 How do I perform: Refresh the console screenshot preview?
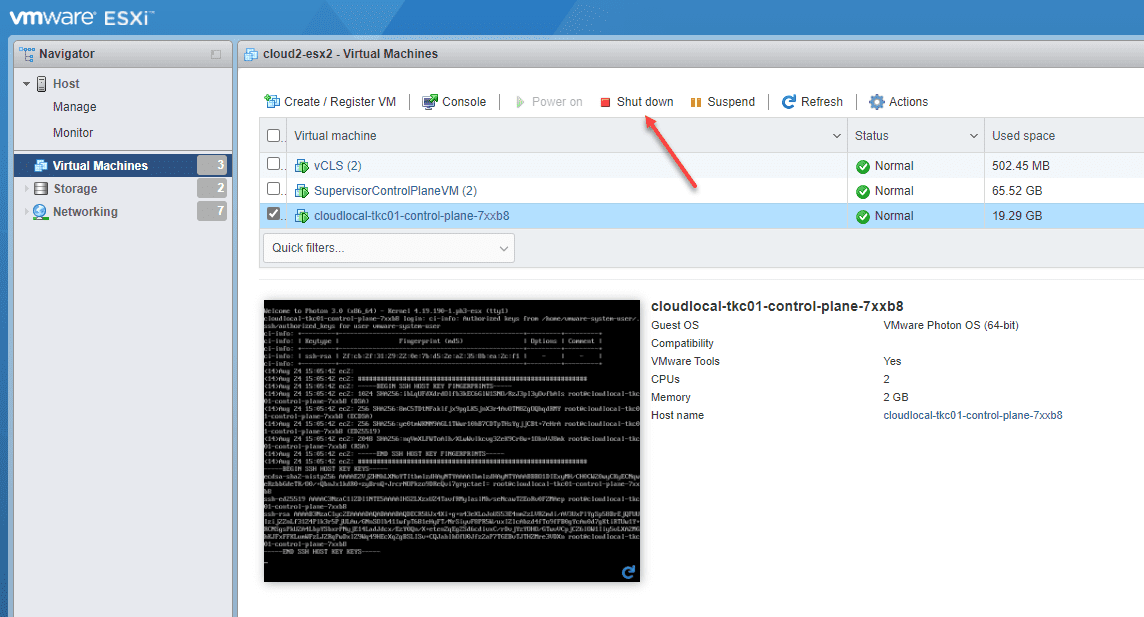628,572
